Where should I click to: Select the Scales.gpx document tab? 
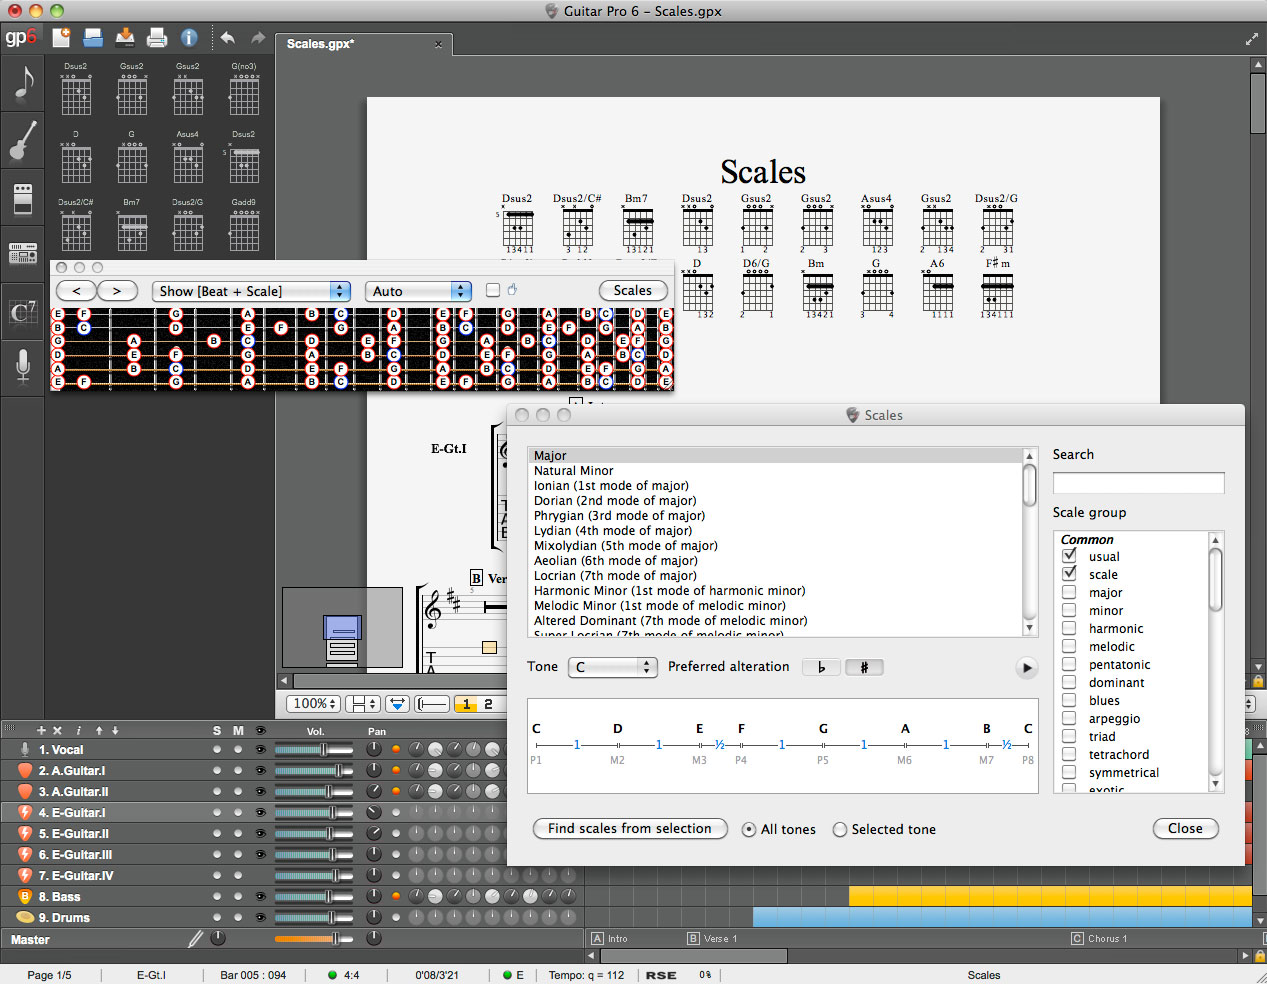coord(320,44)
